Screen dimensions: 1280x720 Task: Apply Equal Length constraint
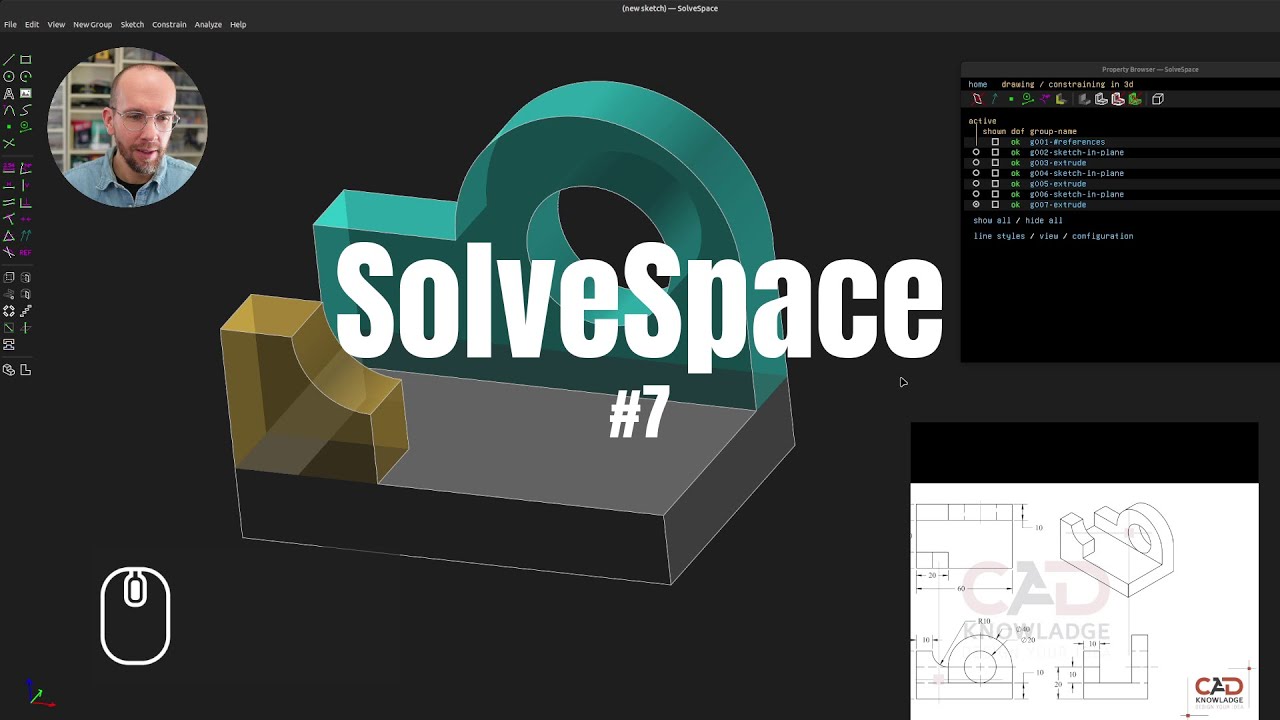9,235
